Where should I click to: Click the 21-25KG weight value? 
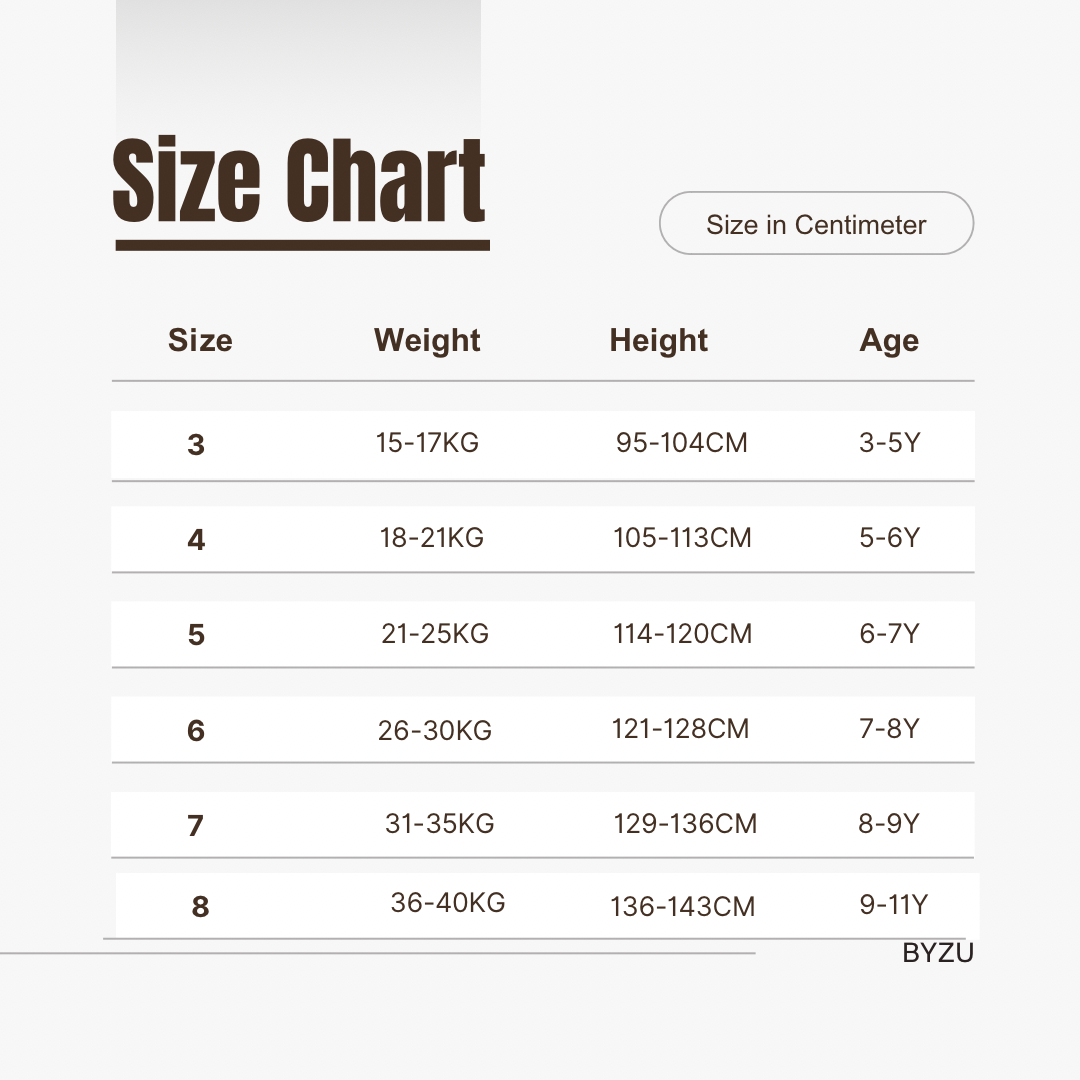(435, 634)
